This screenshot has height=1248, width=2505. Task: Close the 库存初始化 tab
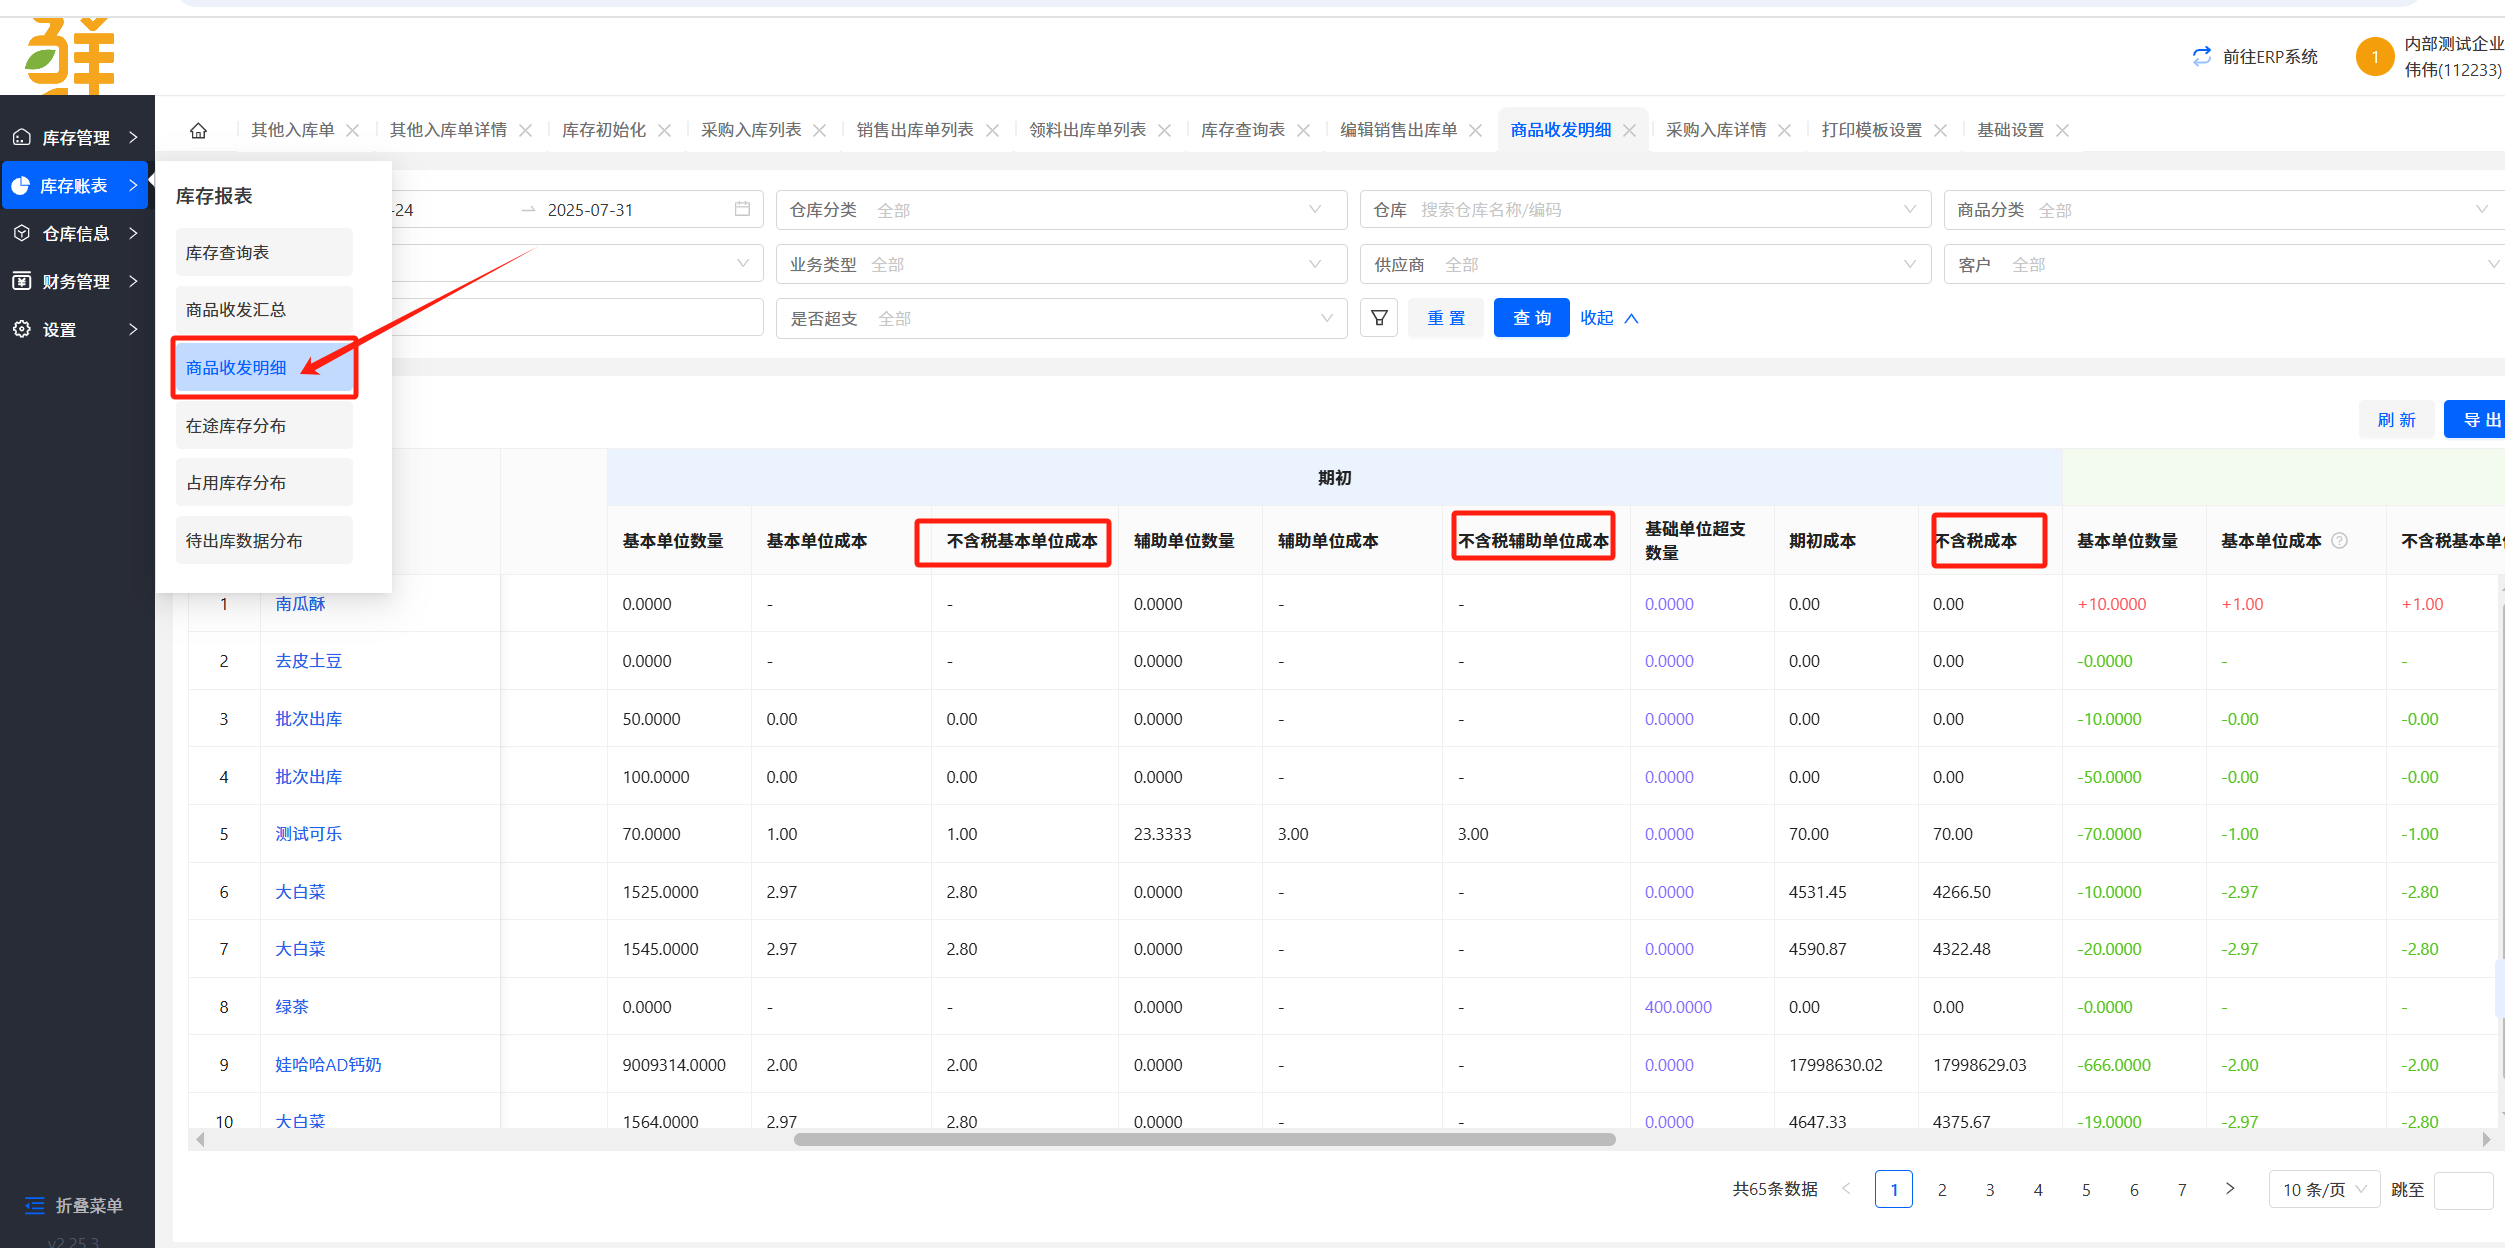pos(664,130)
